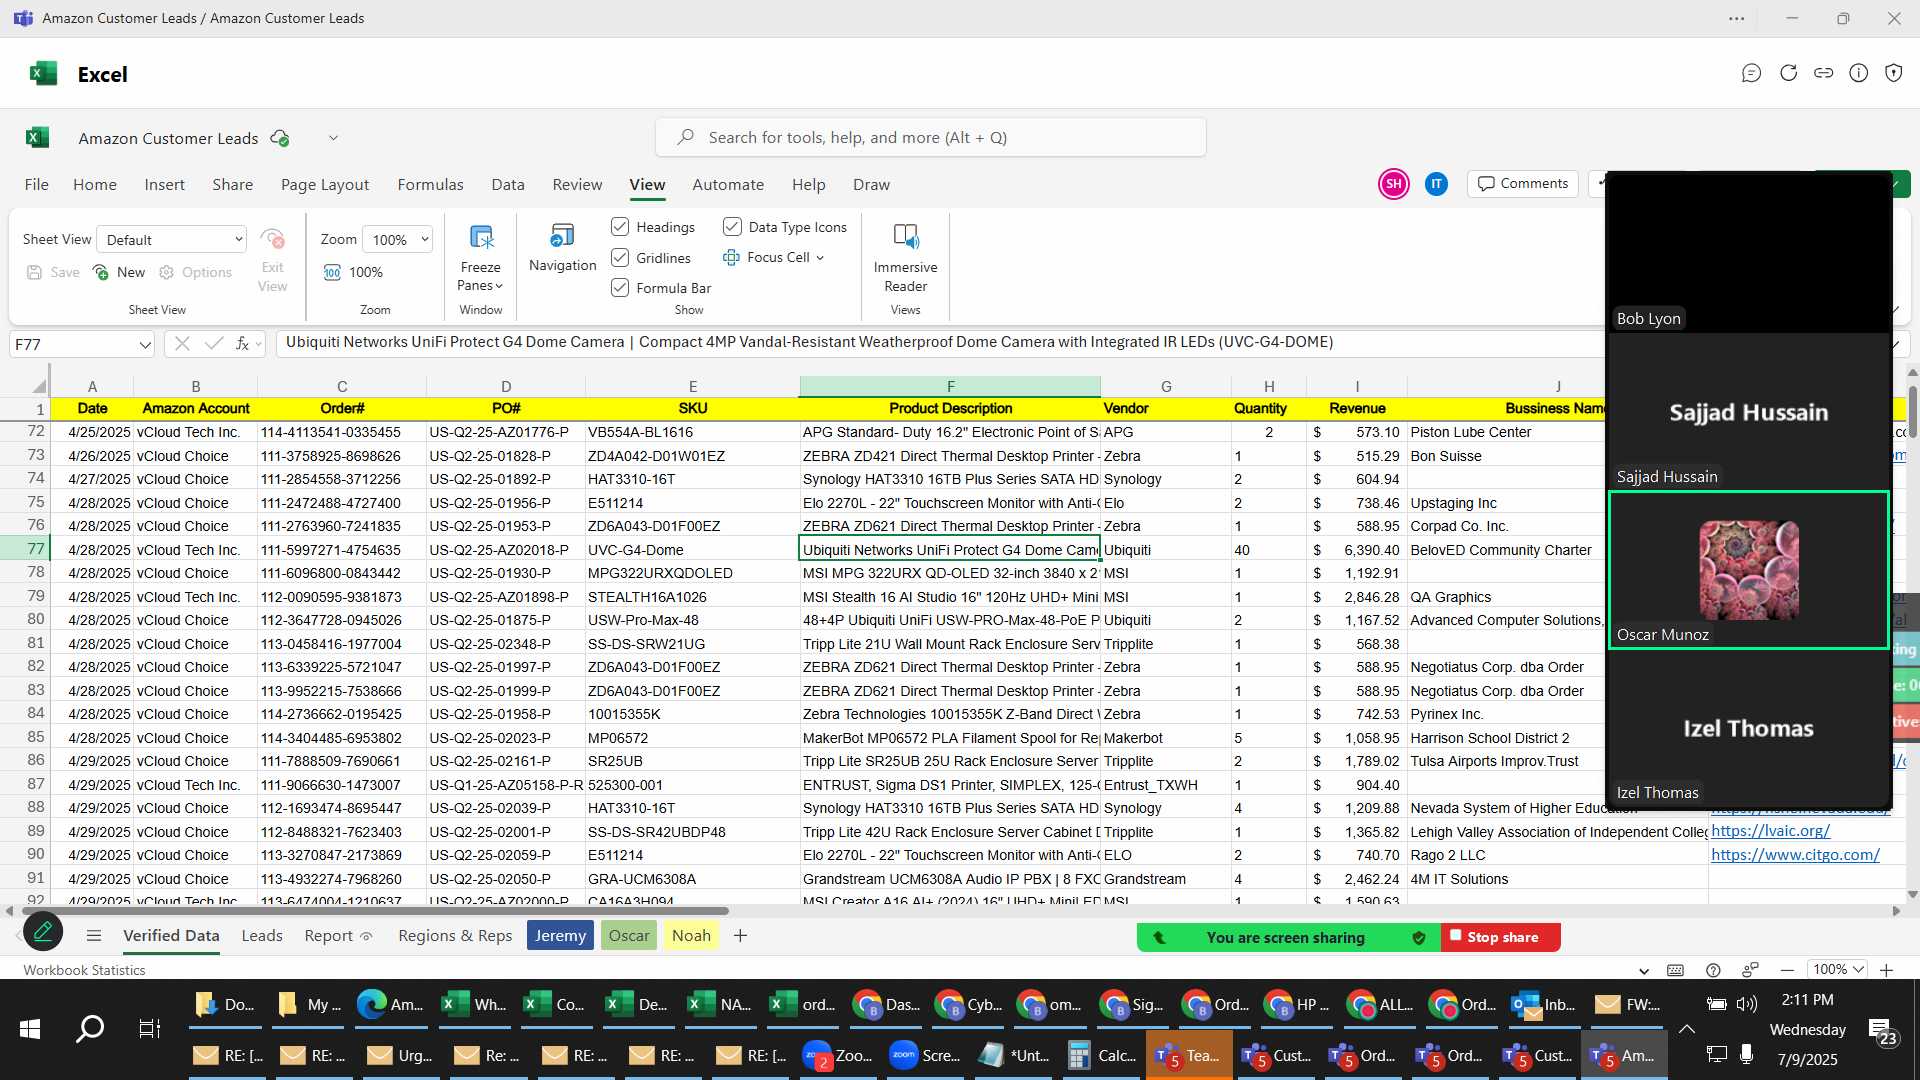Open the all sheets list icon
This screenshot has width=1920, height=1080.
click(94, 936)
